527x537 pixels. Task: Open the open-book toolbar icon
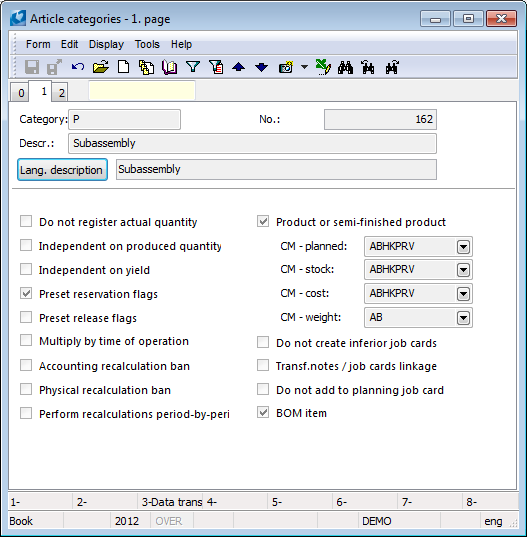click(170, 67)
